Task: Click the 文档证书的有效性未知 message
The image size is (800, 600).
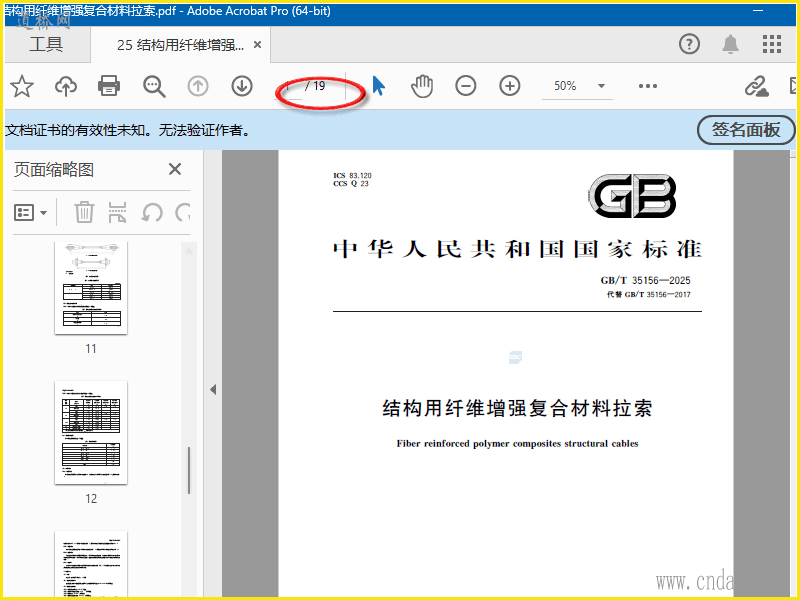Action: click(127, 130)
